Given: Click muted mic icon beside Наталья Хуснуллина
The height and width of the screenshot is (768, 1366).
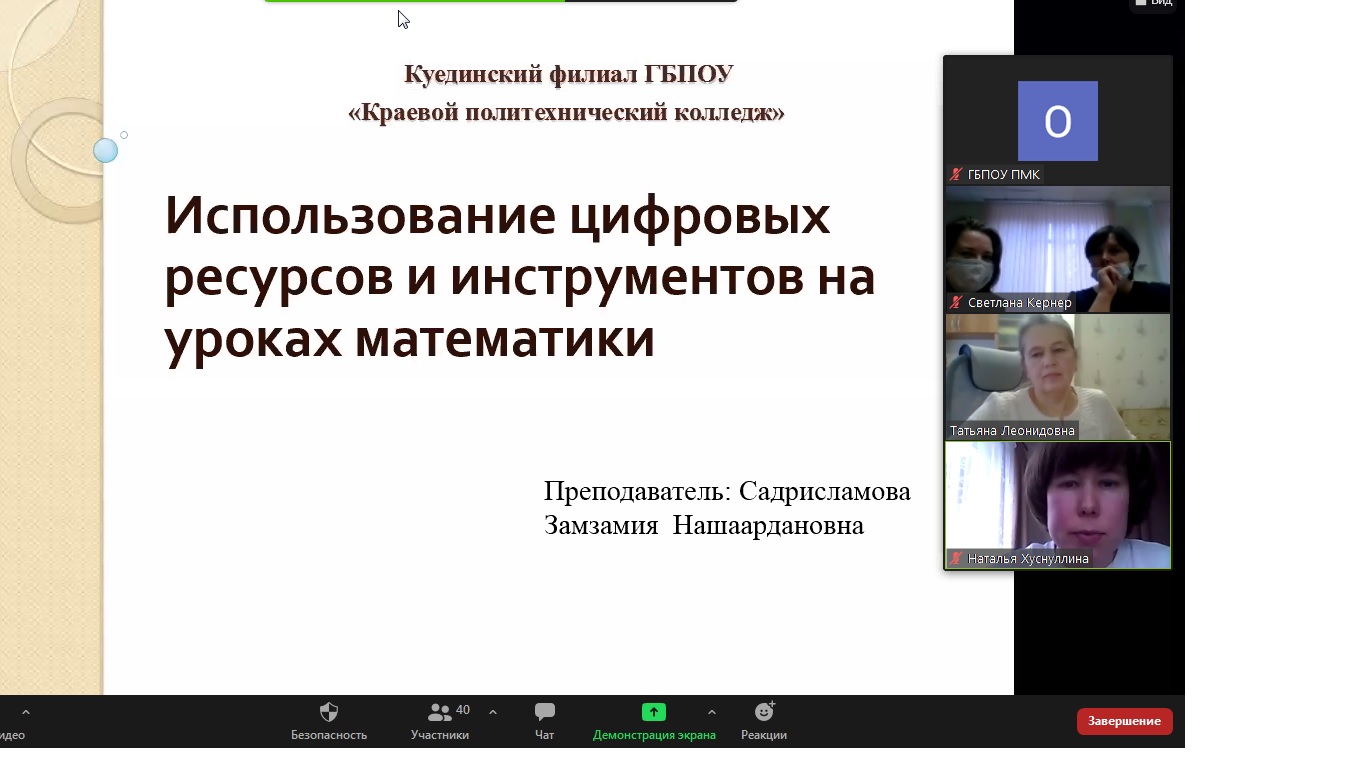Looking at the screenshot, I should tap(956, 558).
